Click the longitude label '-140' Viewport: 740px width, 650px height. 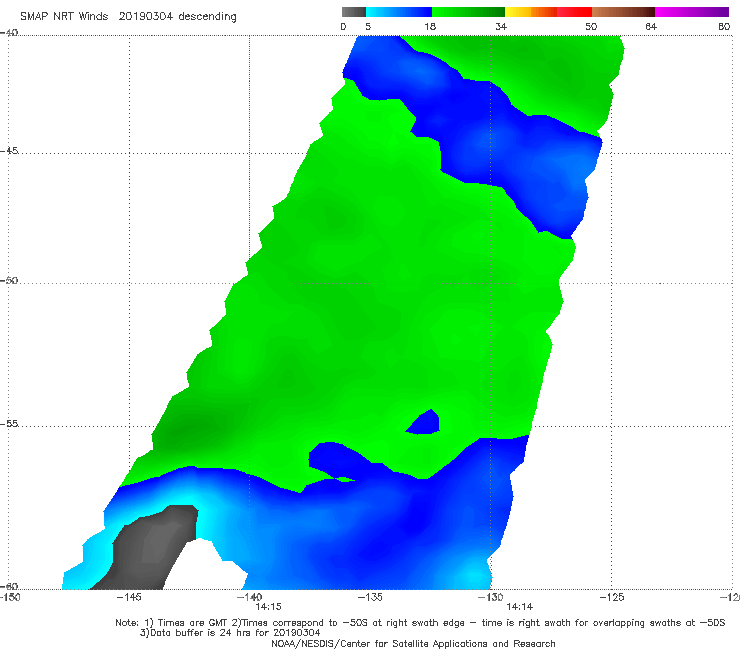pos(249,597)
